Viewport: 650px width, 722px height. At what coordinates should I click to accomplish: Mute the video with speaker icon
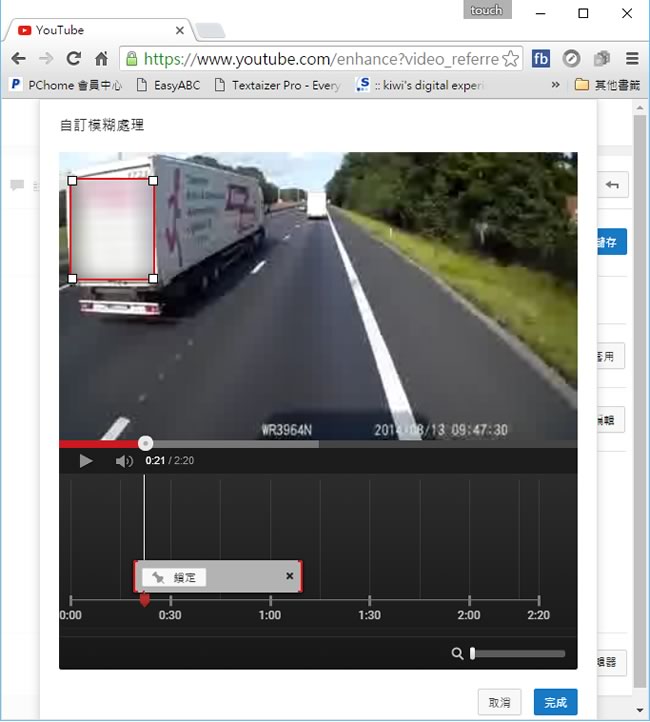124,461
